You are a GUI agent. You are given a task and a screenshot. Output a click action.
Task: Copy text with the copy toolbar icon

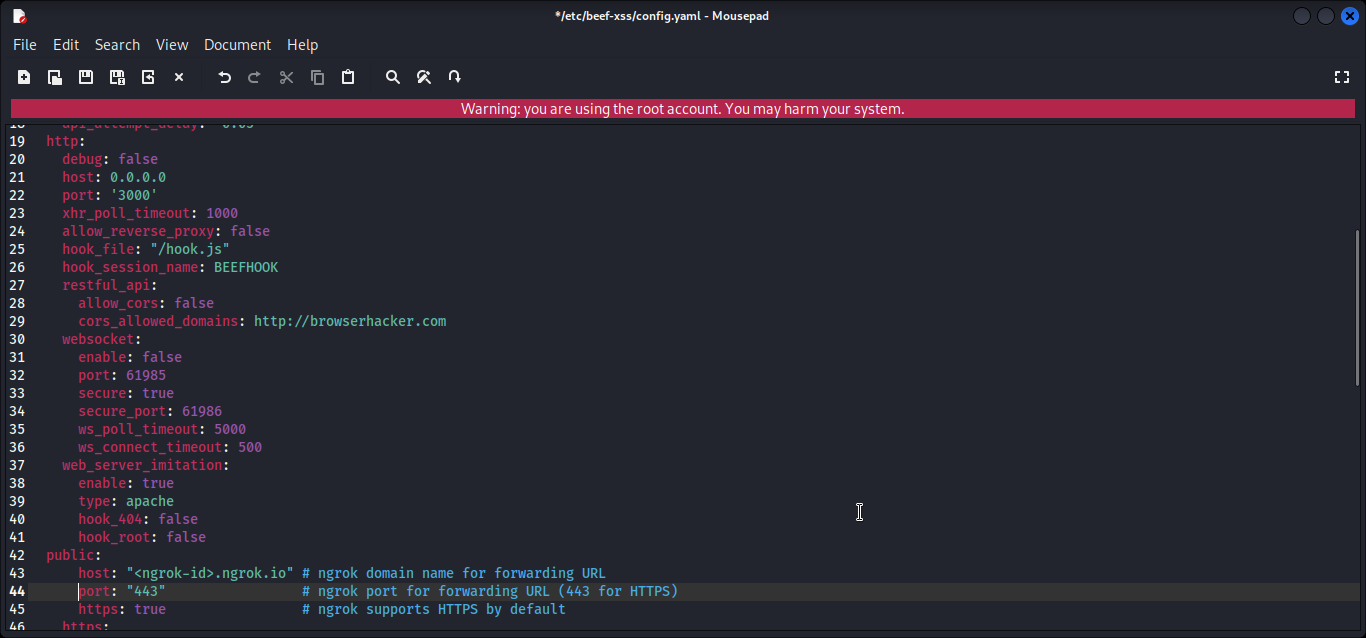317,77
